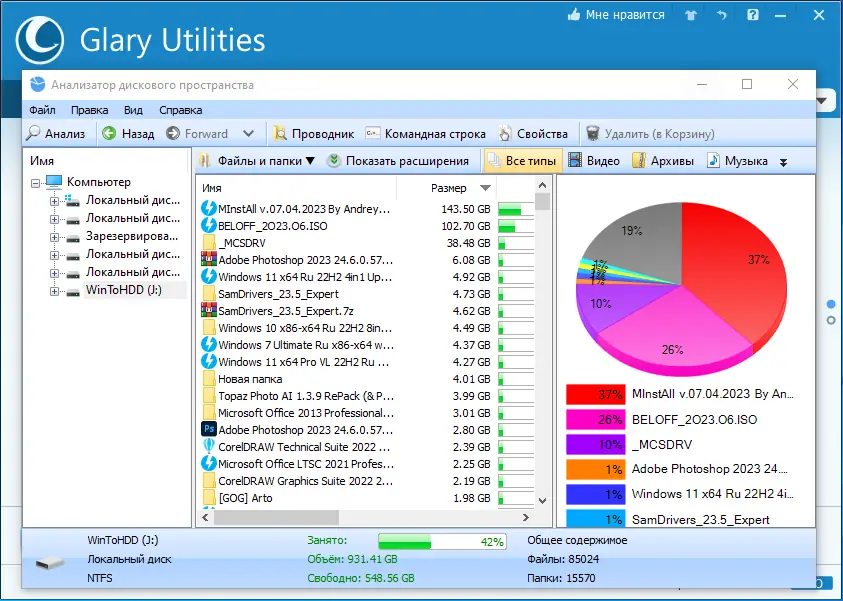Click Windows 7 Ultimate Ru file icon
843x601 pixels.
coord(209,345)
